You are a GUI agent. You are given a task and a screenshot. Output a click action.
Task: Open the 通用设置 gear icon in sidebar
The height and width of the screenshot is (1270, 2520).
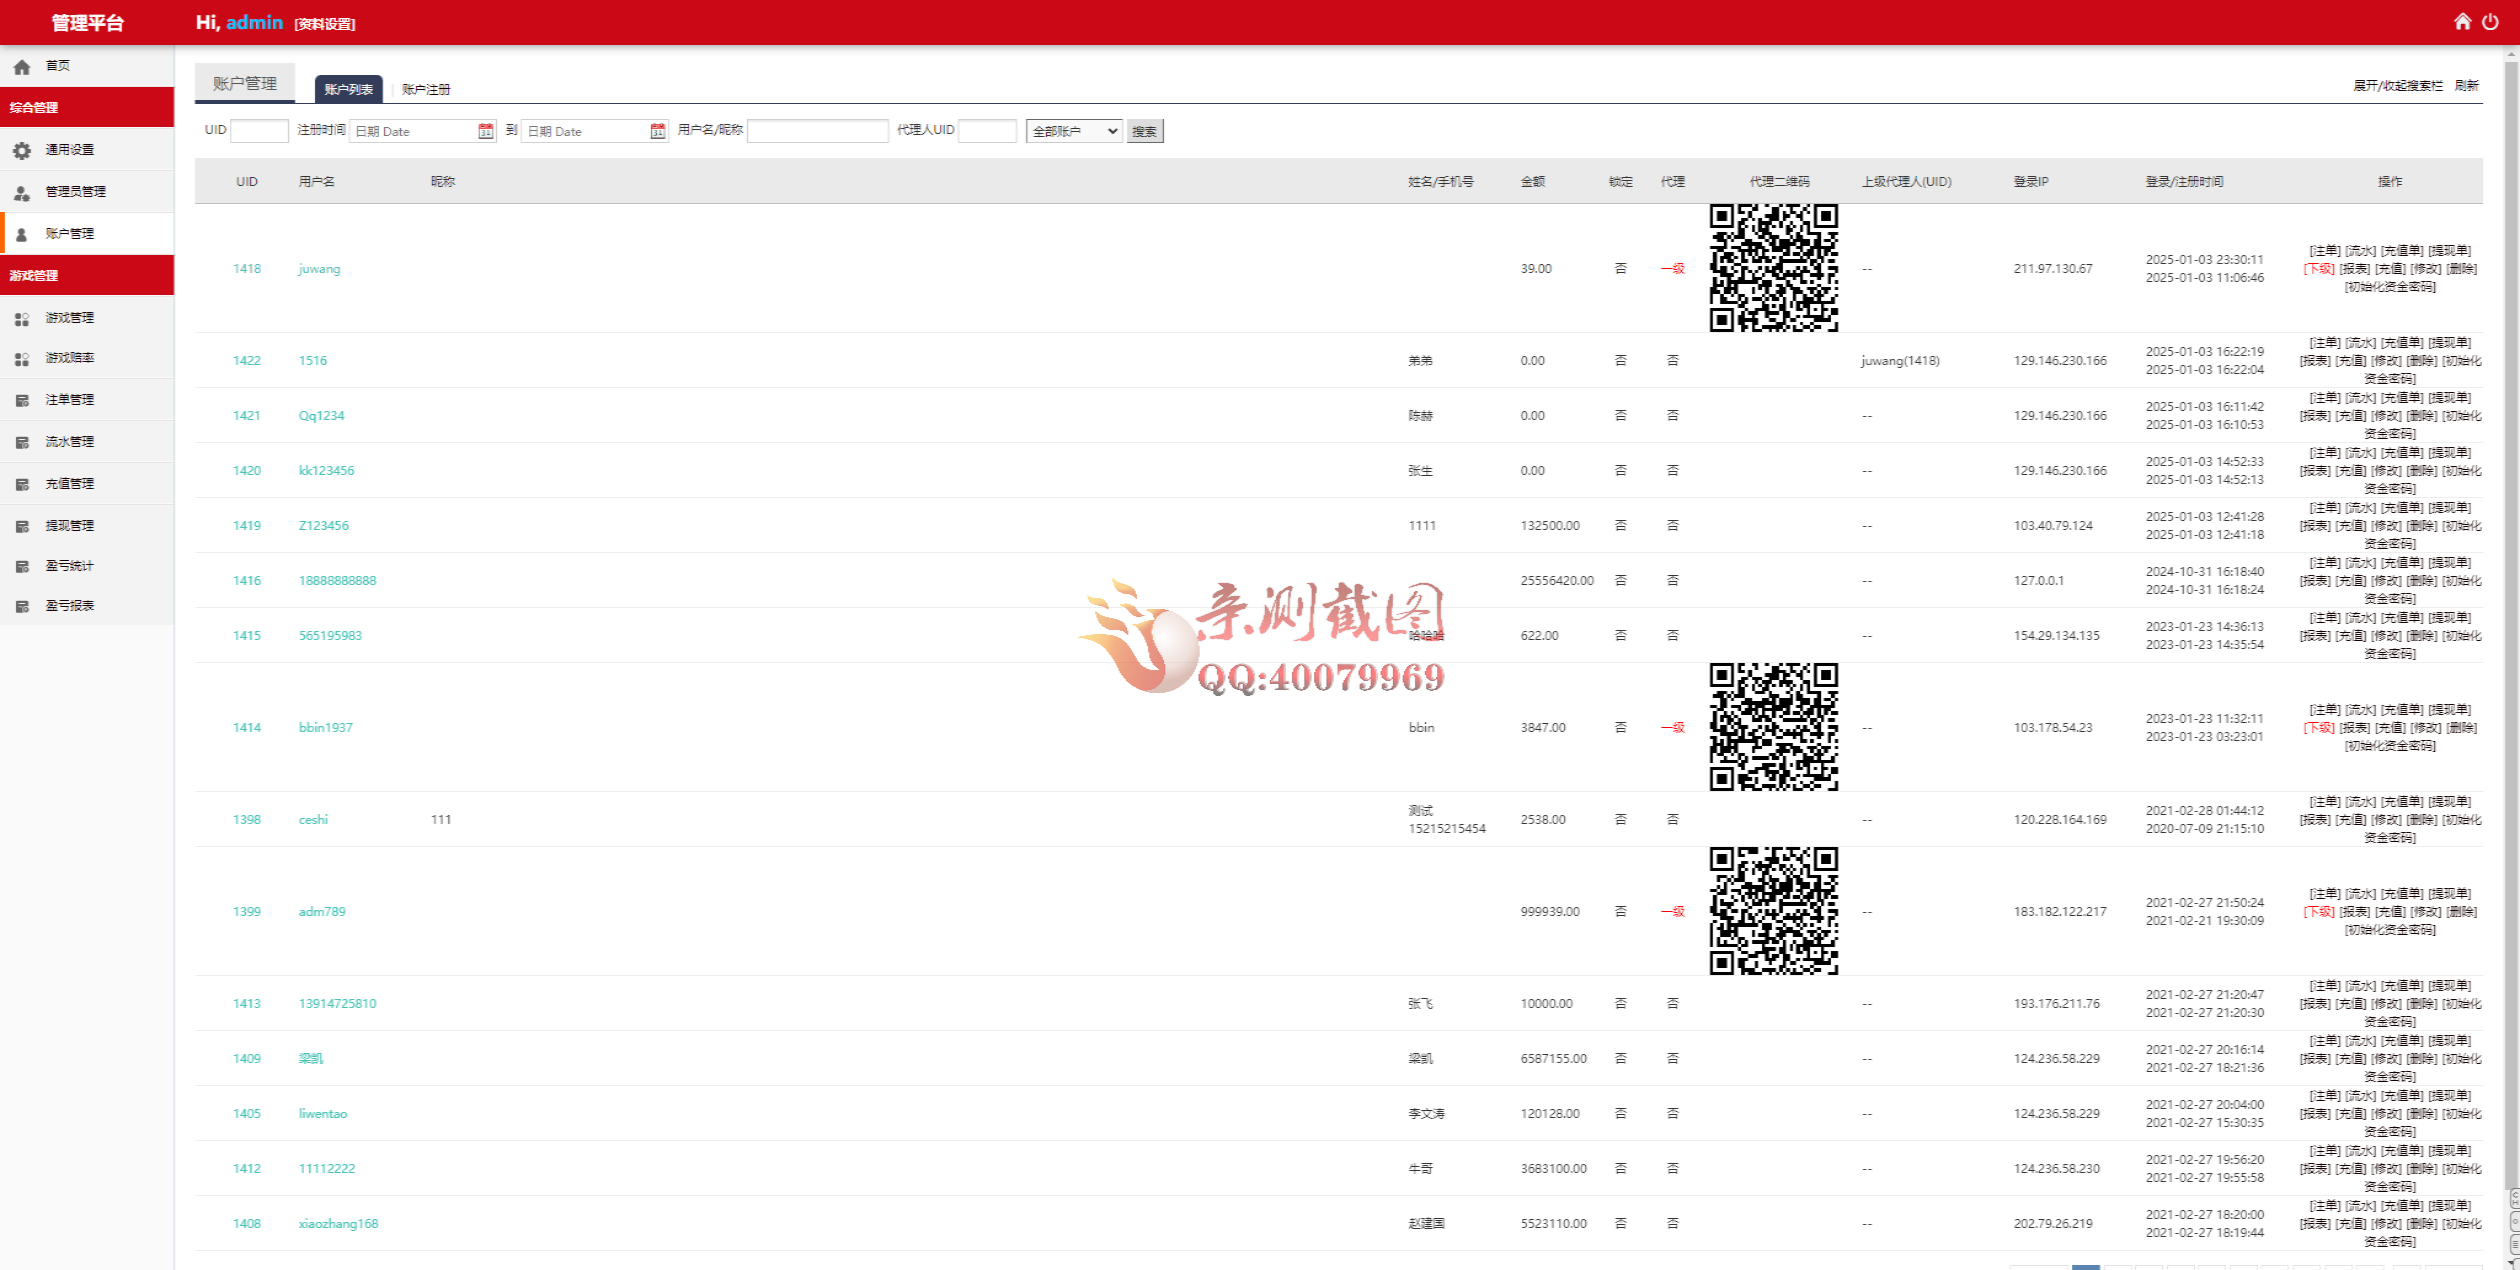pos(23,150)
